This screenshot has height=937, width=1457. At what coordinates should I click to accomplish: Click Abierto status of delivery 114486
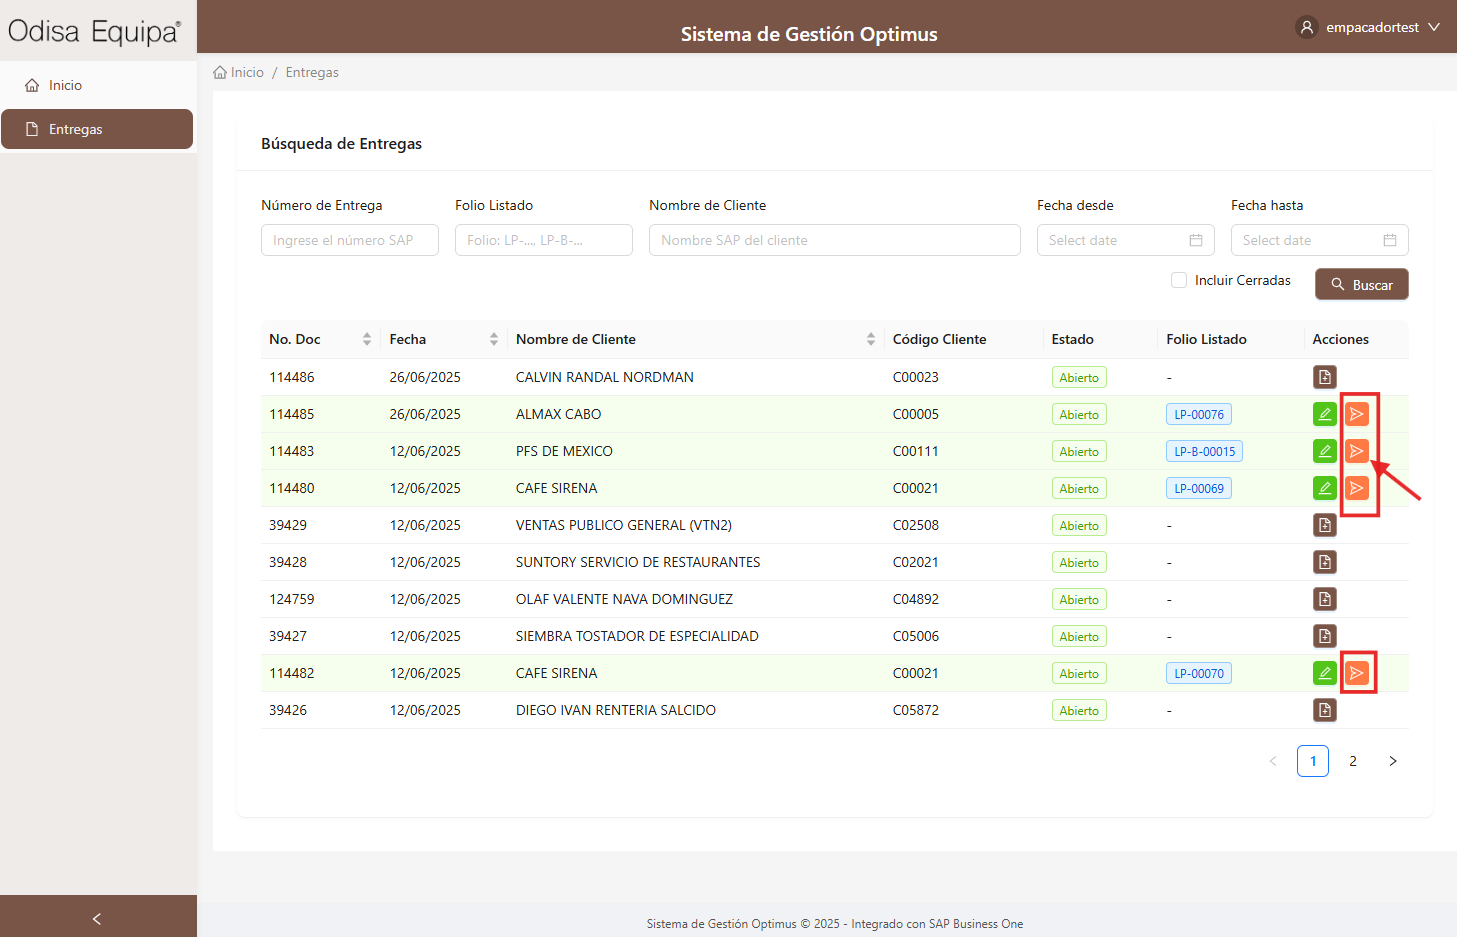click(x=1079, y=377)
